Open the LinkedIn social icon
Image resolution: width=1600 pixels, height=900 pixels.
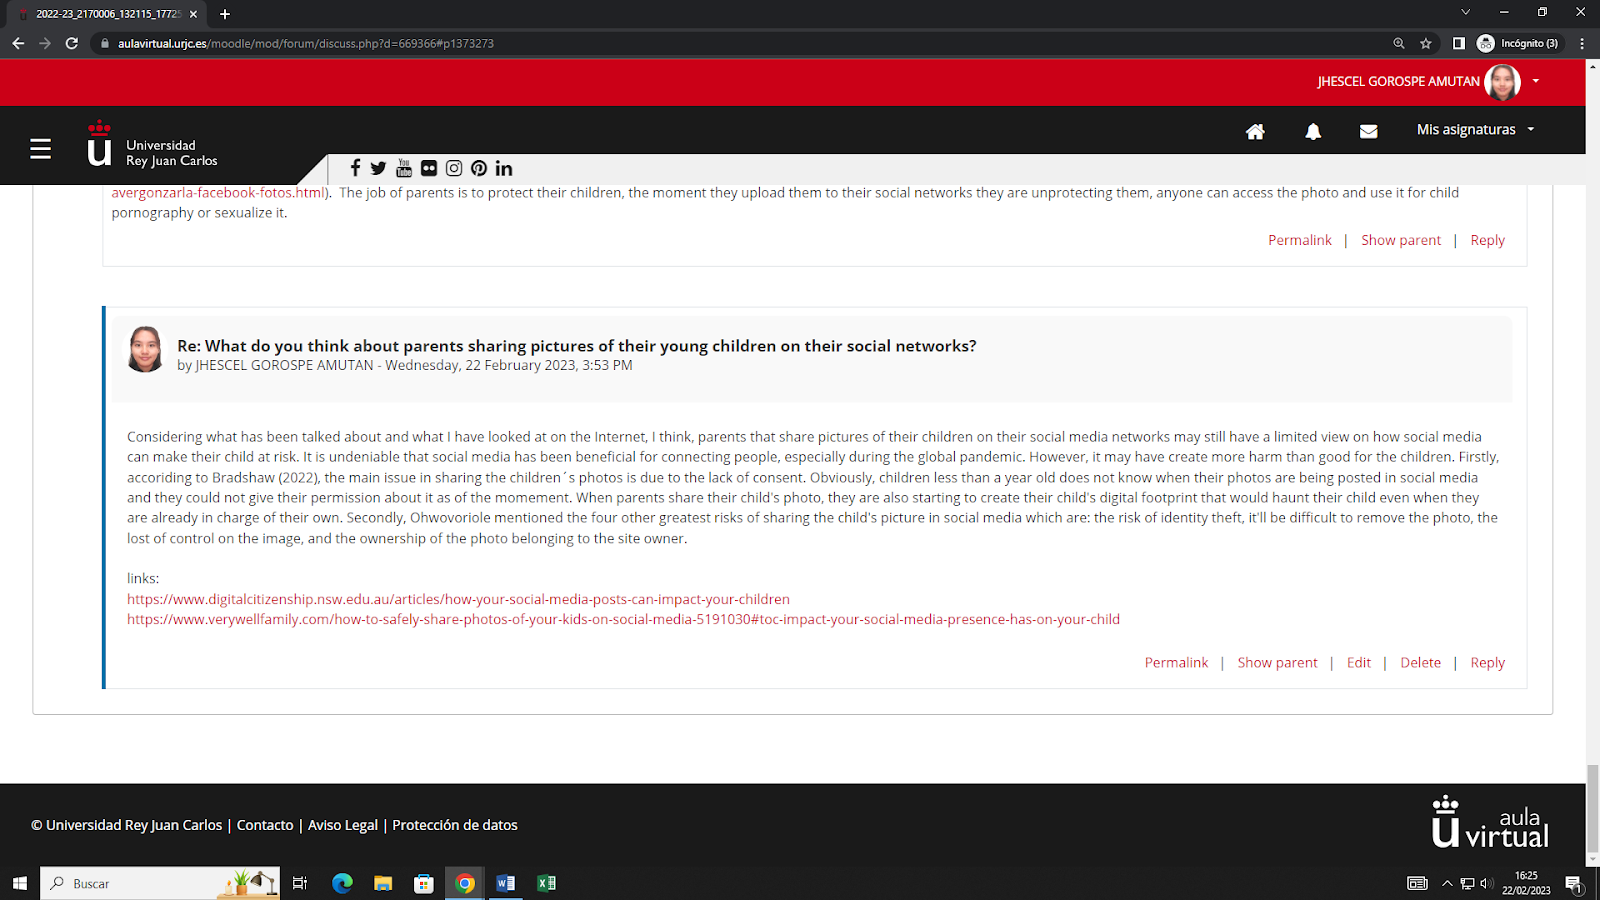click(504, 168)
